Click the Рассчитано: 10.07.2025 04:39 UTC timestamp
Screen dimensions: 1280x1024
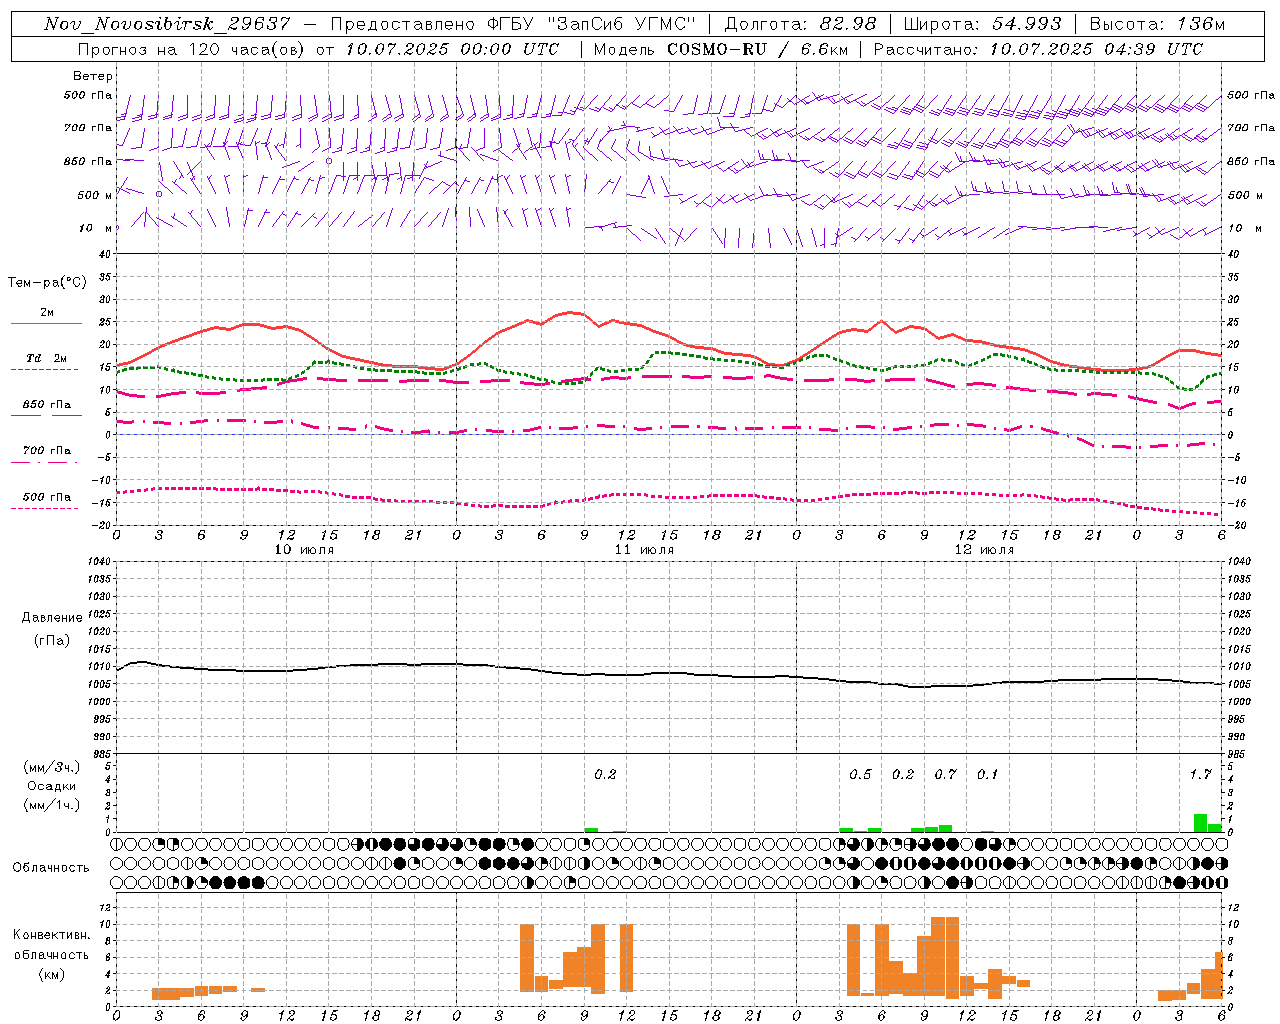[1038, 49]
